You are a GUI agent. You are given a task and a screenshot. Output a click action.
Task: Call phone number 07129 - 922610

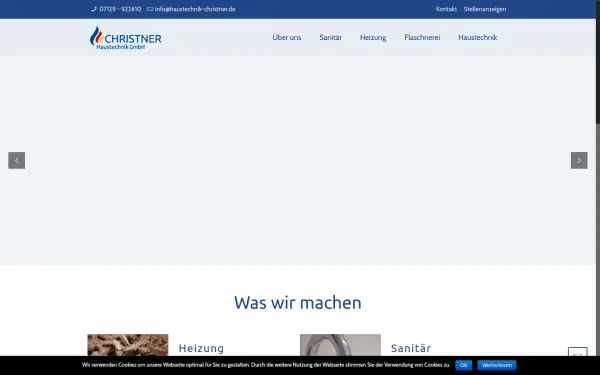(120, 9)
